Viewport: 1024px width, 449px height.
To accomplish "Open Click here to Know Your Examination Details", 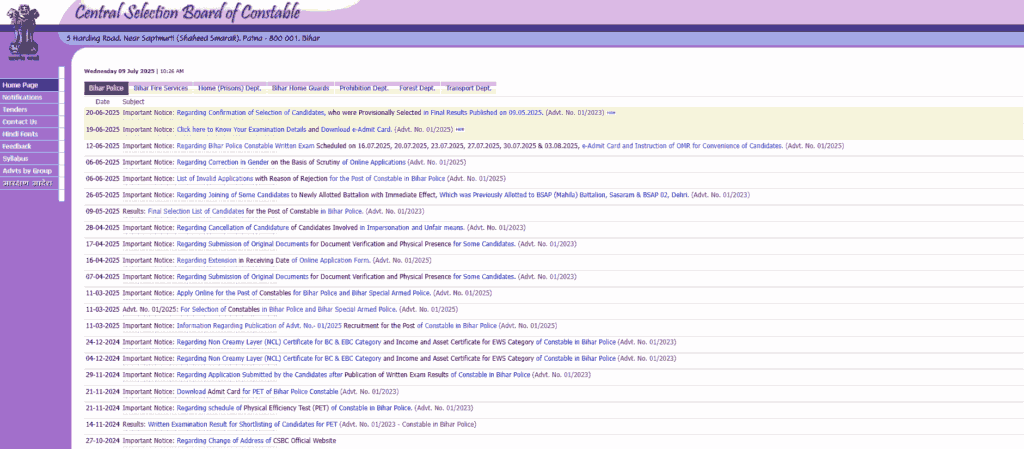I will (242, 129).
